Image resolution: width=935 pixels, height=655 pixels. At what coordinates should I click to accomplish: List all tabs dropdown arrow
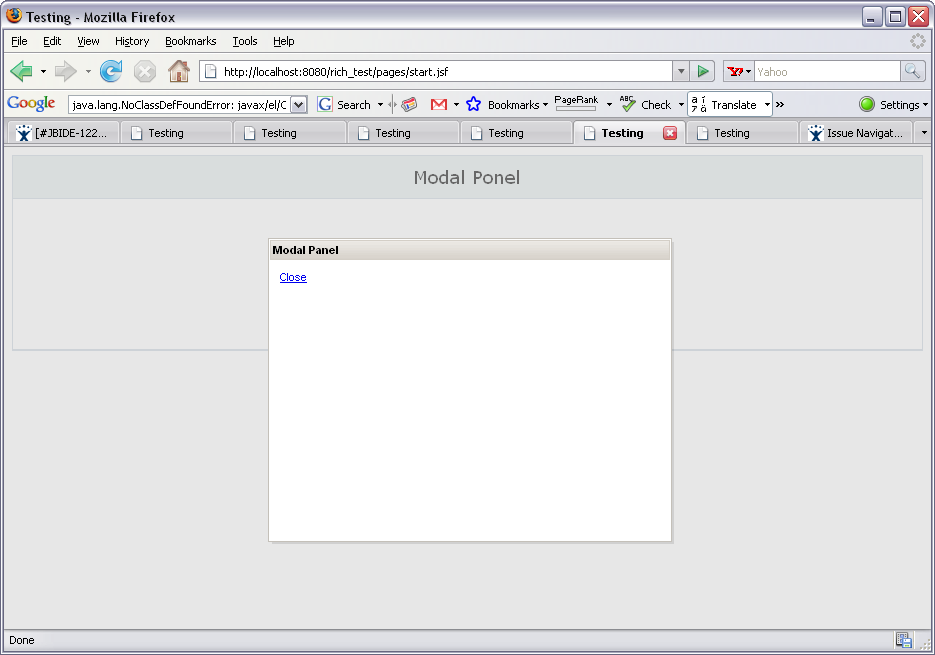point(924,132)
